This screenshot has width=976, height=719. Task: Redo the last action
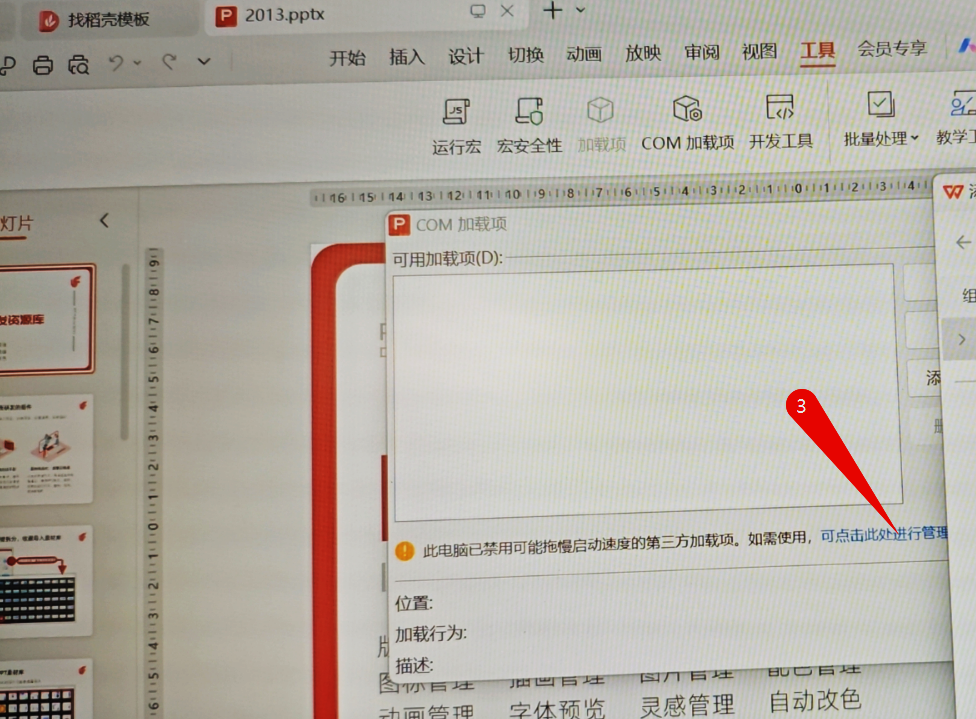169,62
